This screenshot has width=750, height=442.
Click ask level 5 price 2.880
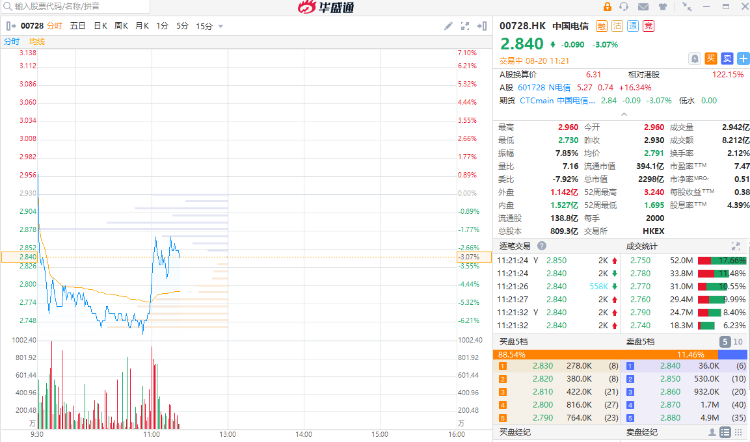(x=670, y=418)
